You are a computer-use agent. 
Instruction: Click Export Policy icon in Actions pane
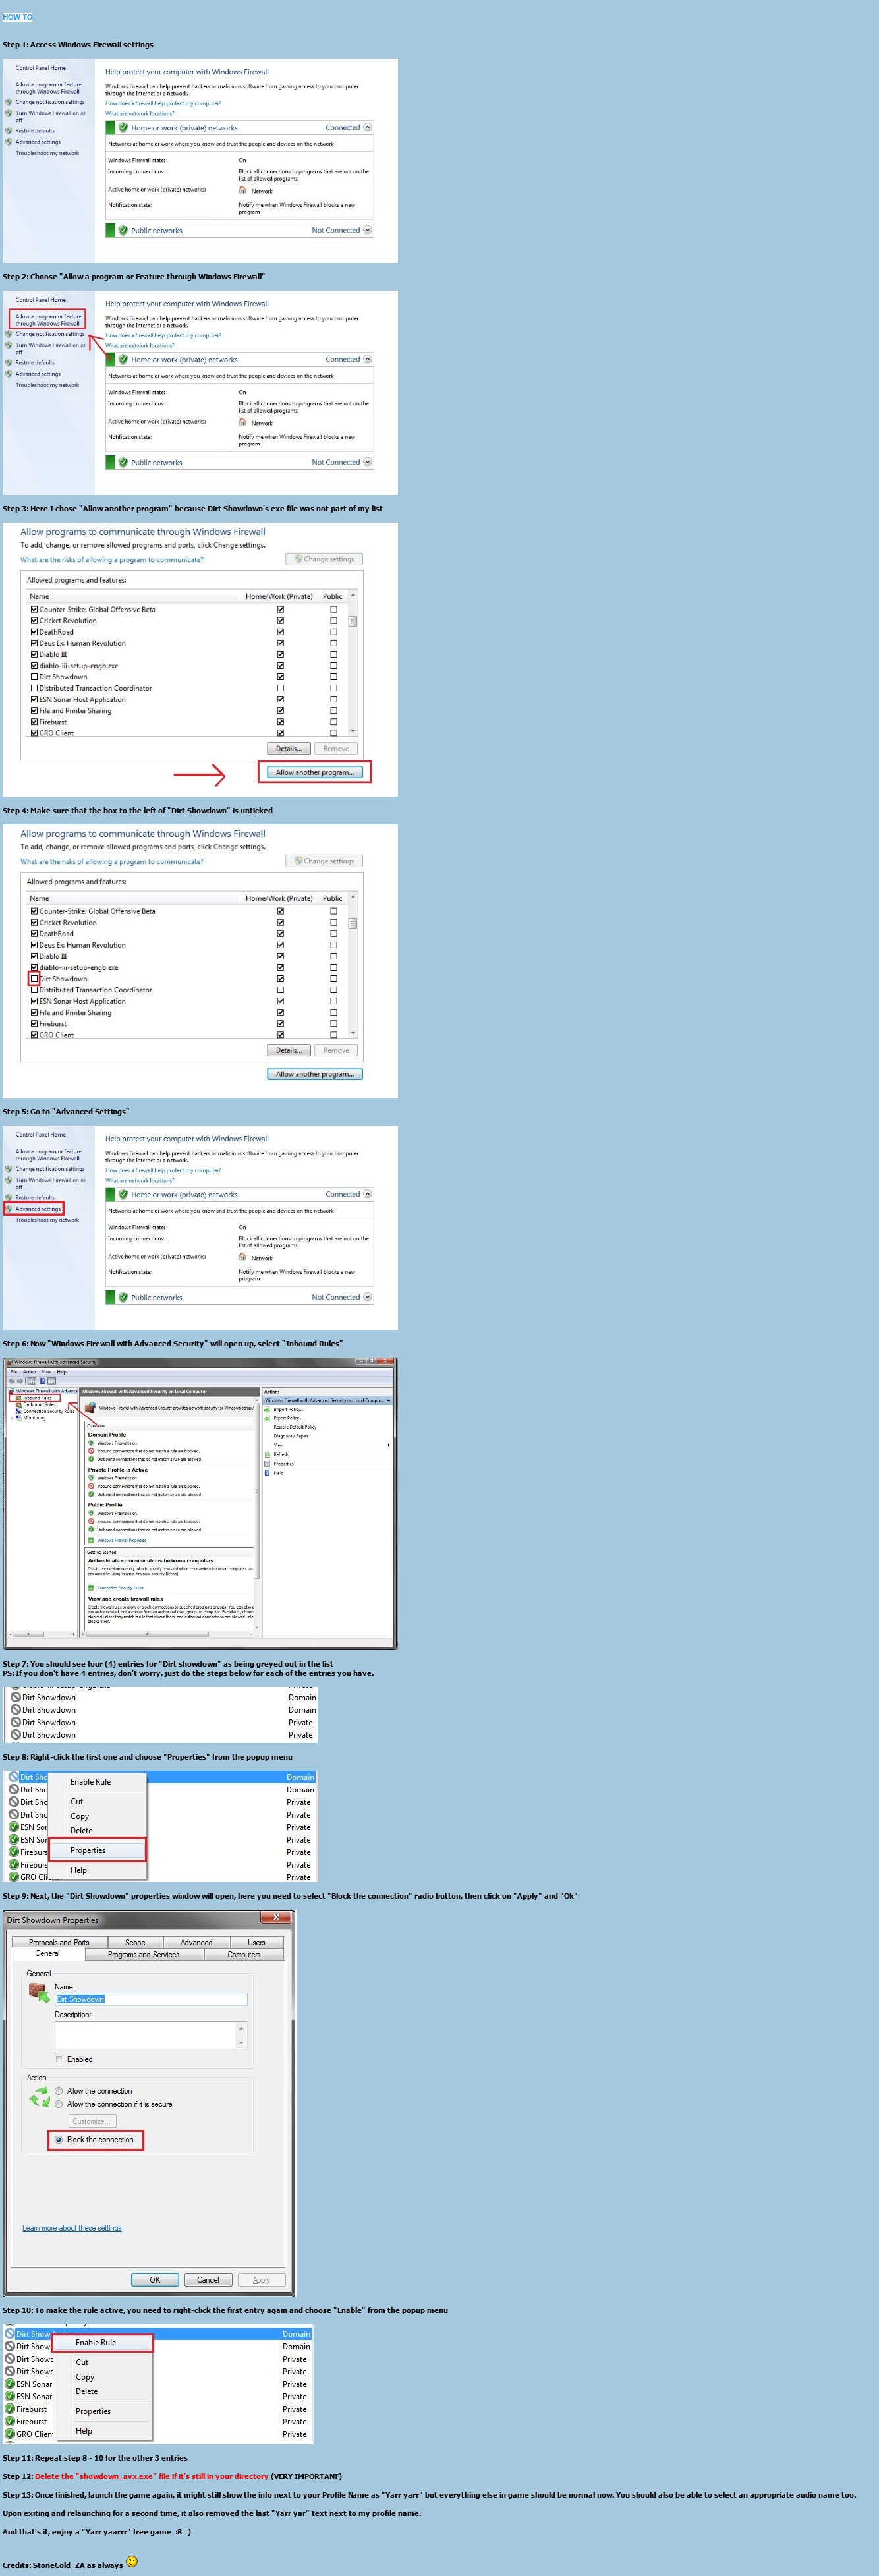point(267,1418)
